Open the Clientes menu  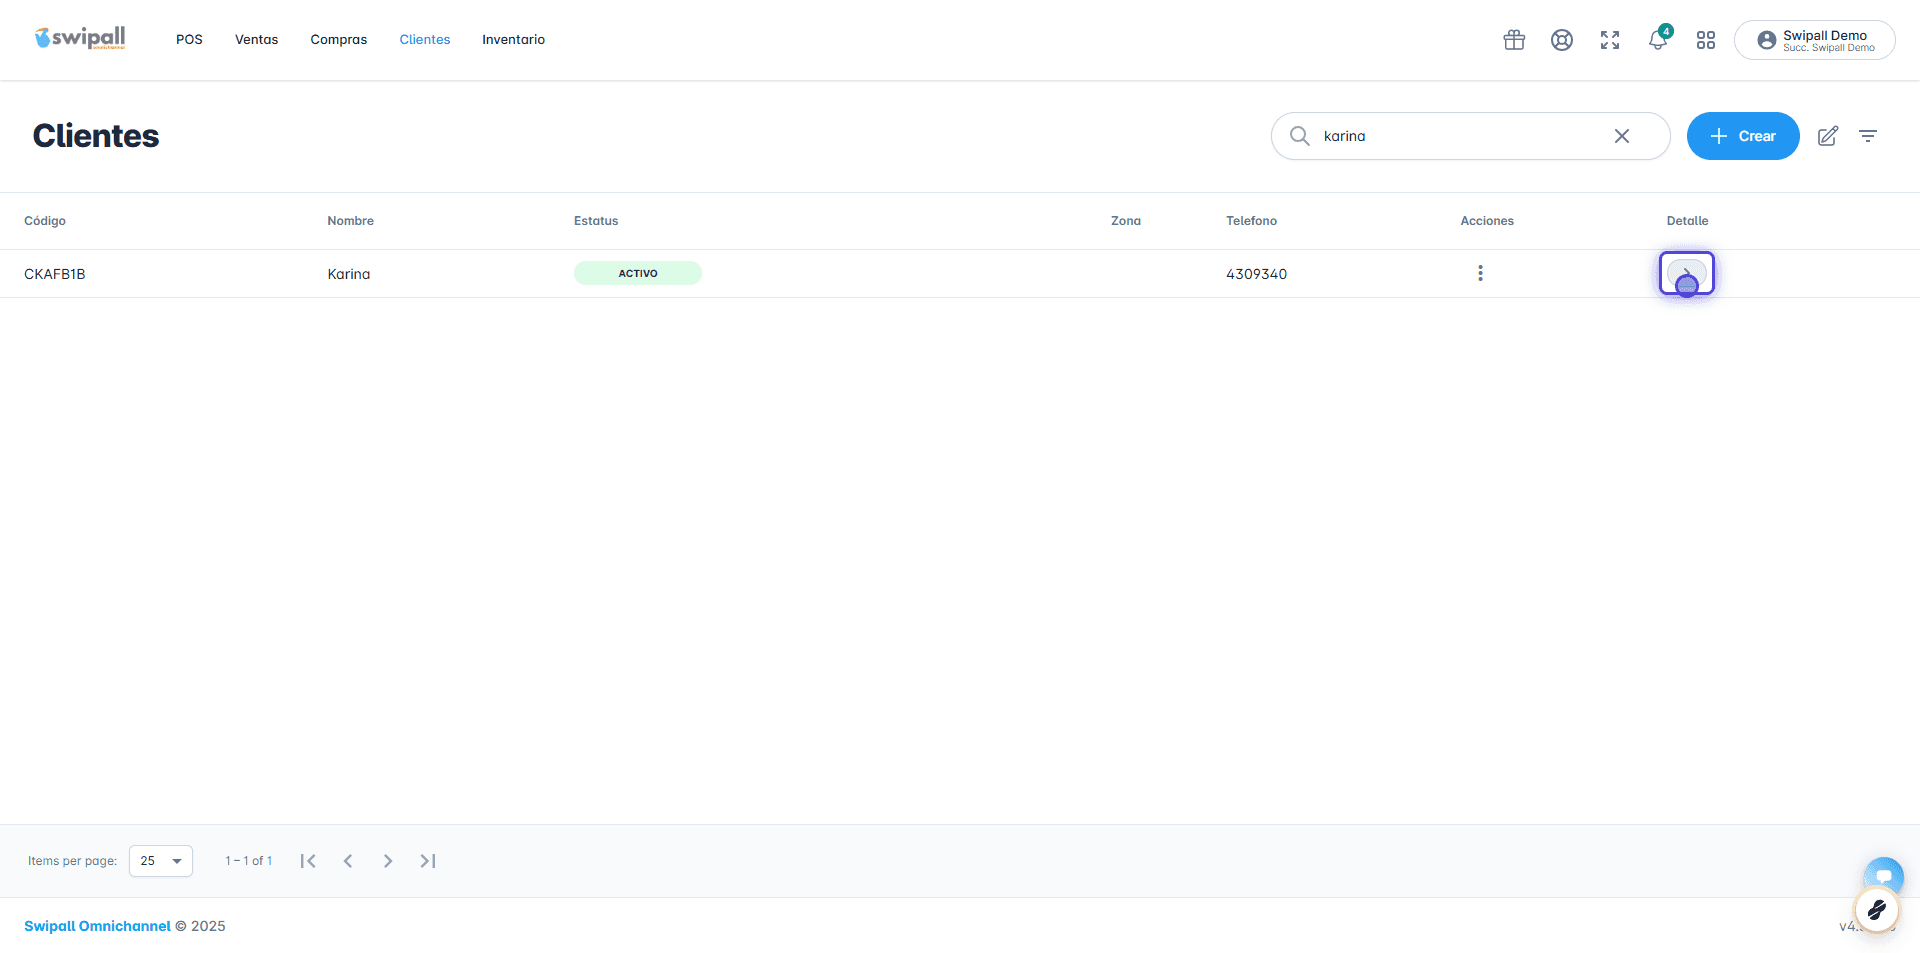coord(425,40)
